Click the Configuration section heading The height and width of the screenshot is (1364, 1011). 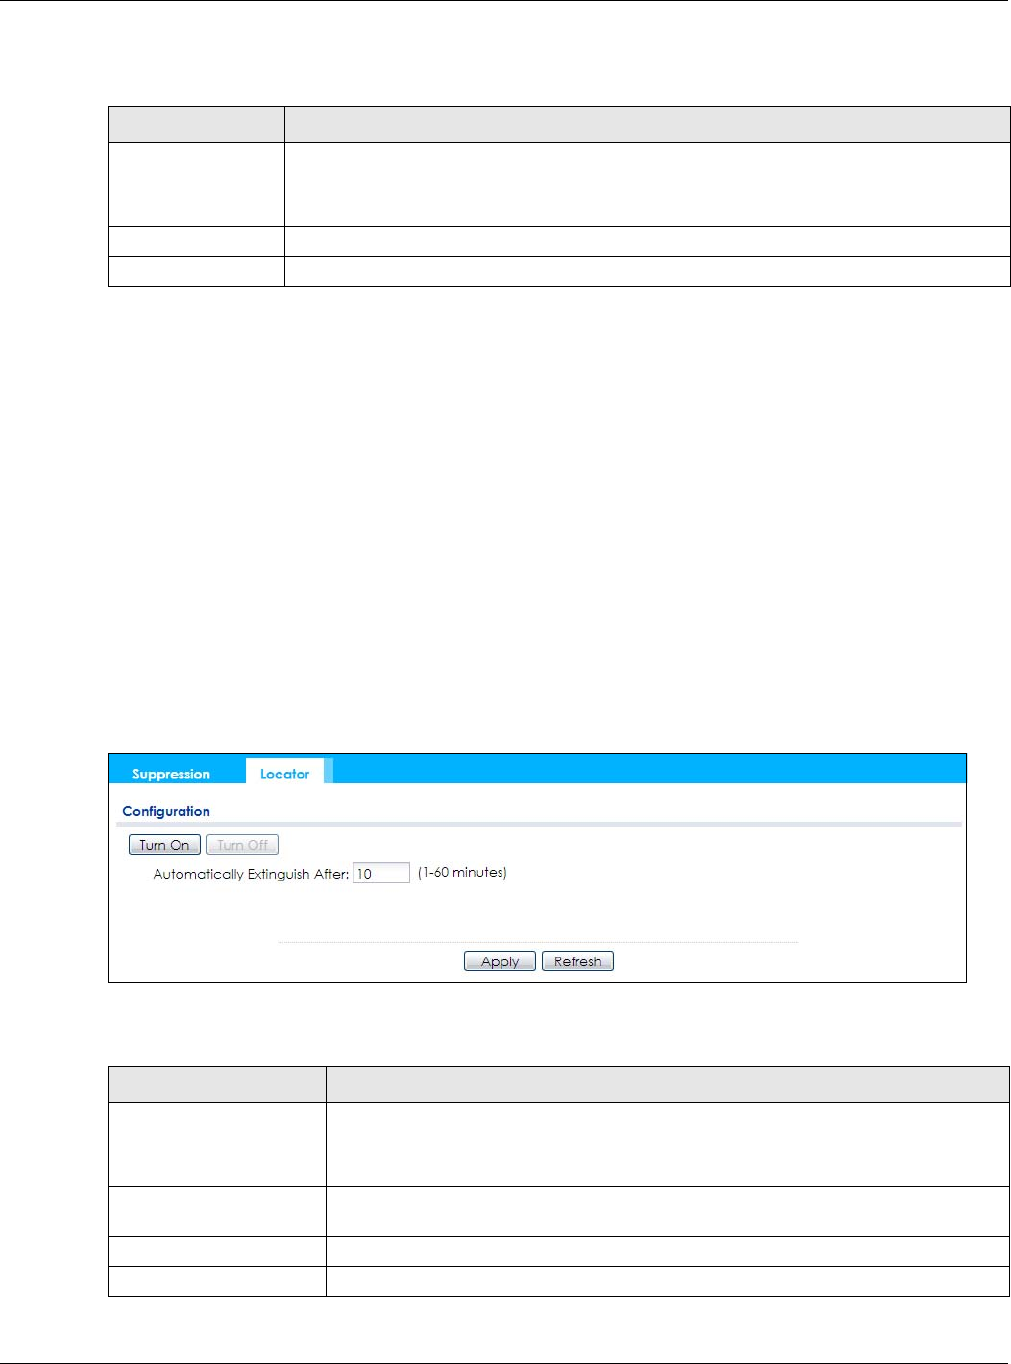tap(166, 811)
